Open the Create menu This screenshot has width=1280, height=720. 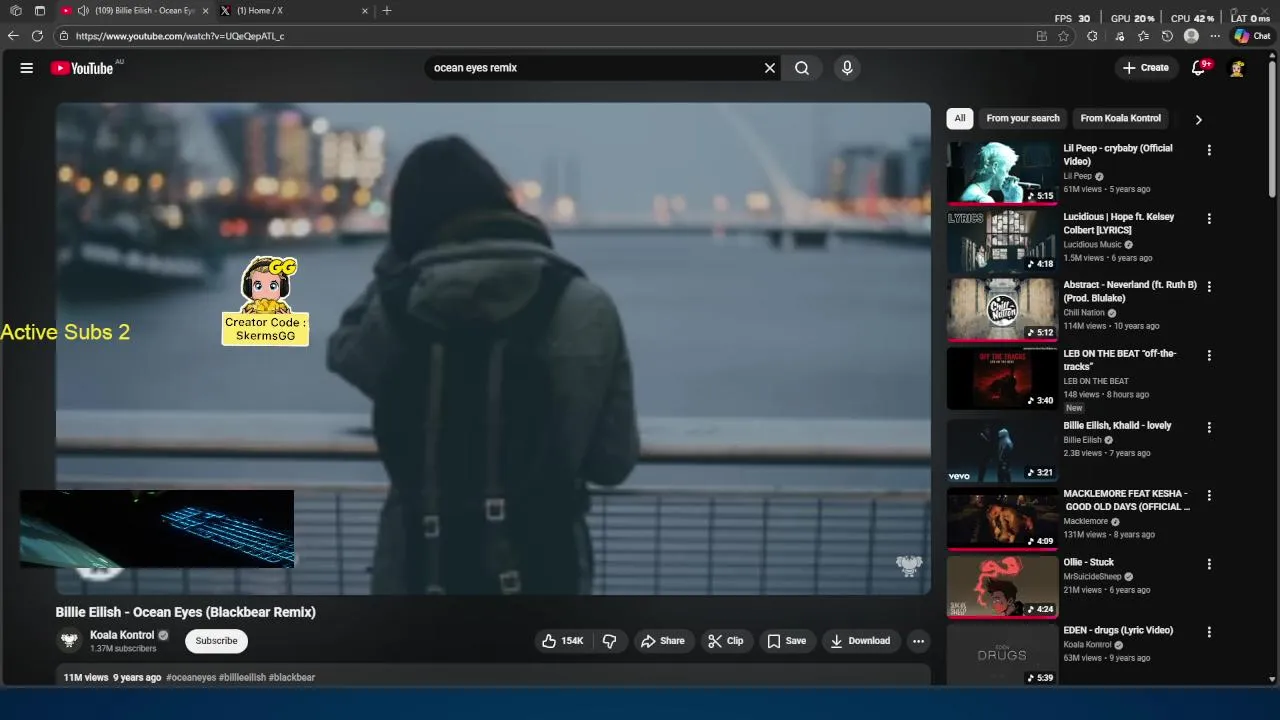click(1145, 68)
